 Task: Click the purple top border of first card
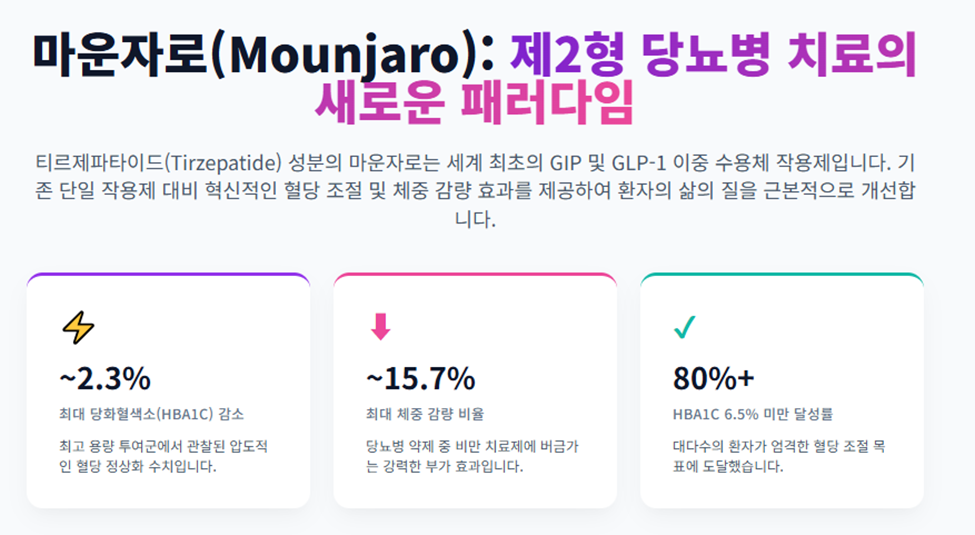point(168,274)
